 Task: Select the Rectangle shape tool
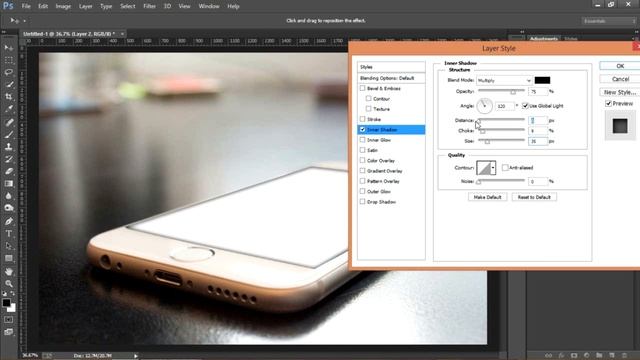(x=9, y=258)
